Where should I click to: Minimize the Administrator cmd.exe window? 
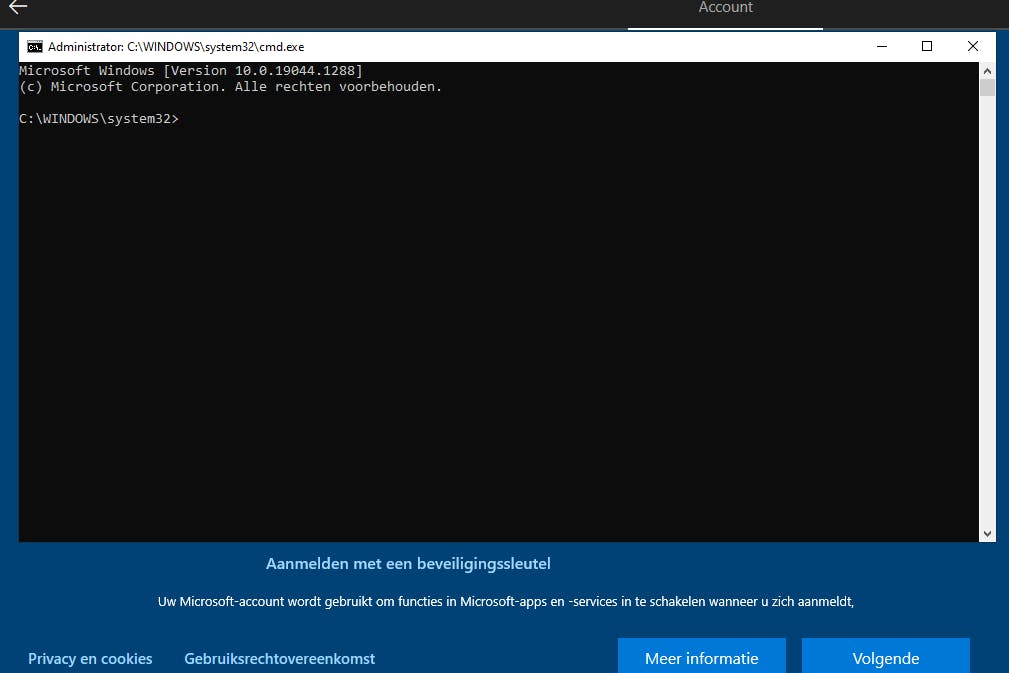tap(882, 46)
